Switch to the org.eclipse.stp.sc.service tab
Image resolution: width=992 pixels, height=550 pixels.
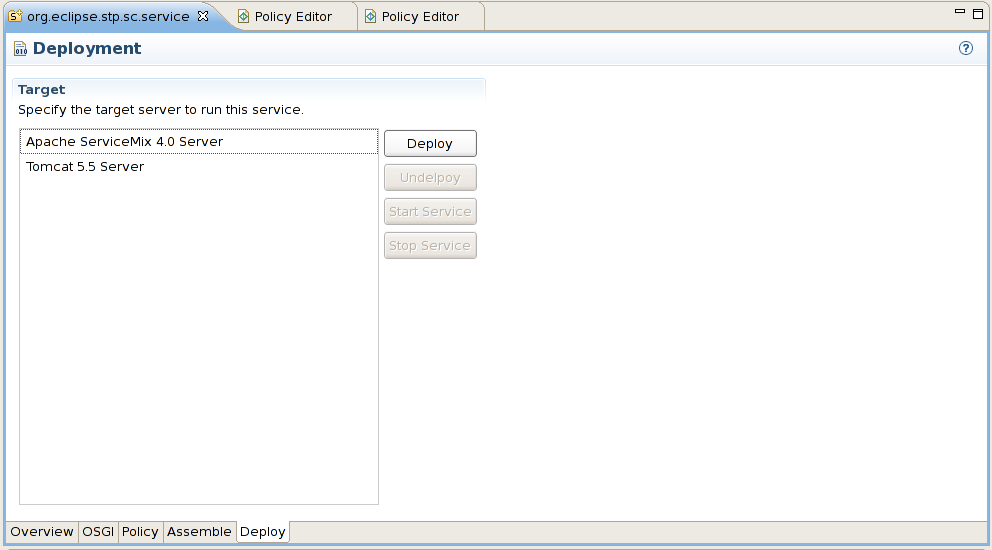(x=108, y=16)
